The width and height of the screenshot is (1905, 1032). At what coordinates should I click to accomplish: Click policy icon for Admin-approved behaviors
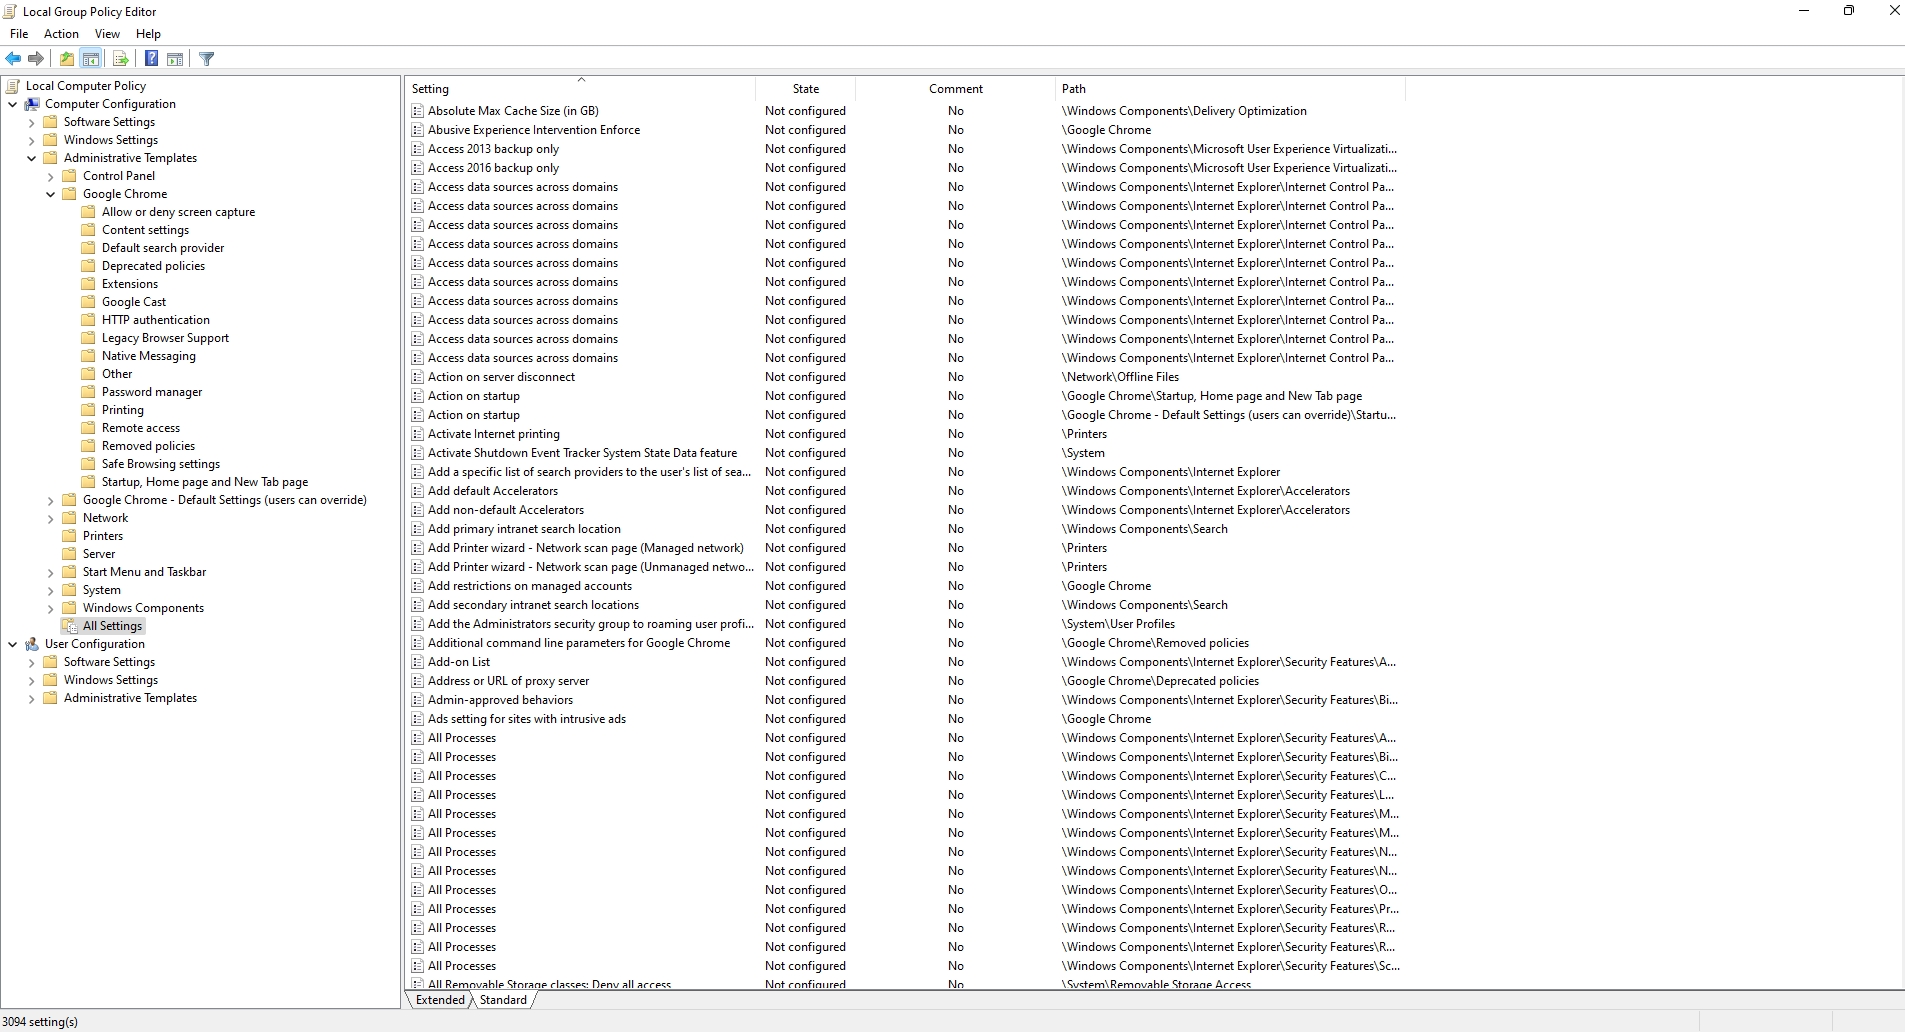418,700
